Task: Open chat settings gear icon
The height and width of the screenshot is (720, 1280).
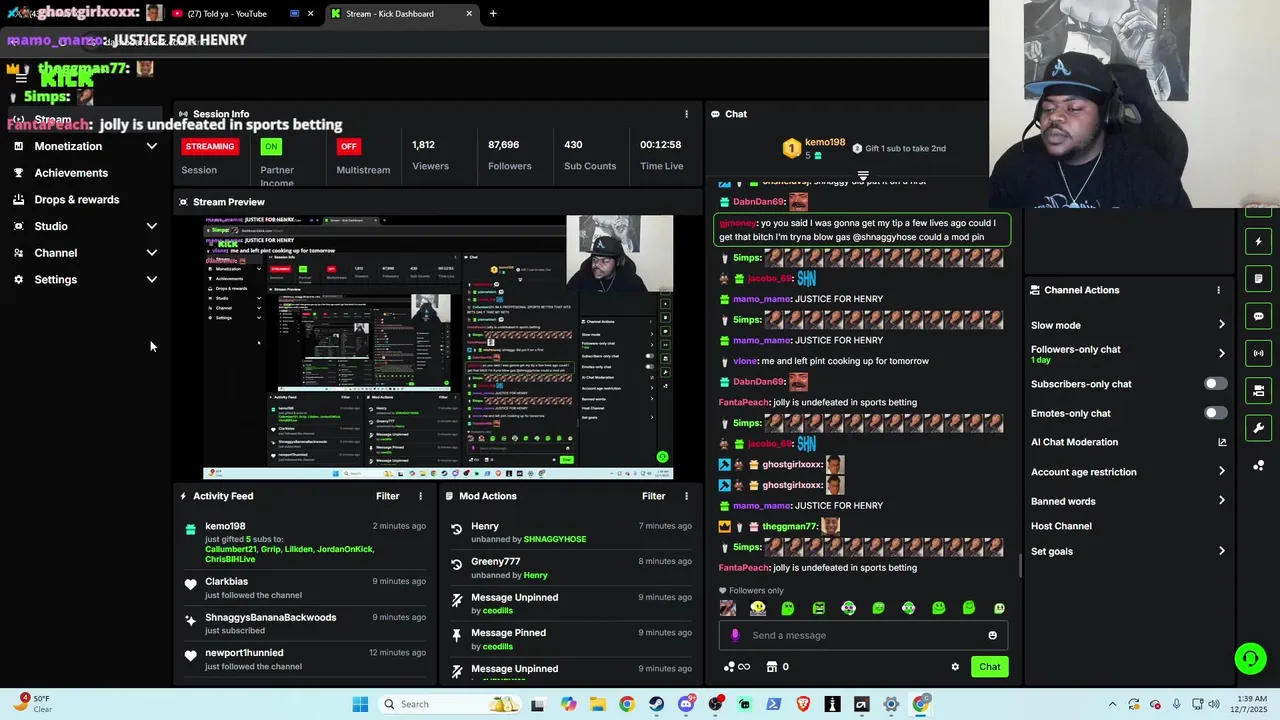Action: [x=955, y=667]
